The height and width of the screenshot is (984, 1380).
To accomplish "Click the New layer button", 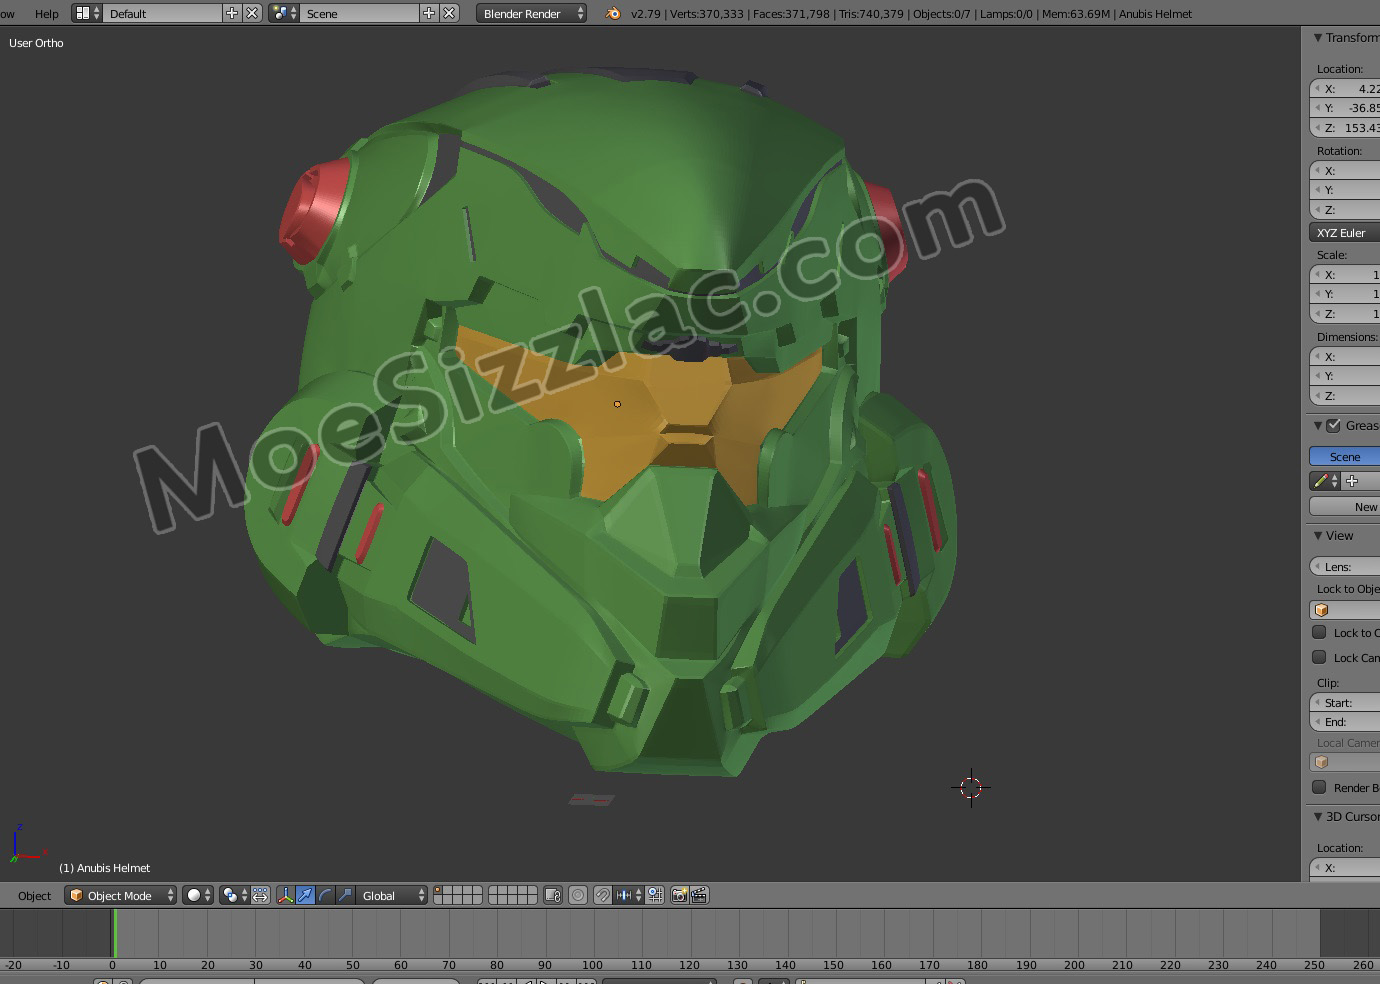I will point(1345,506).
